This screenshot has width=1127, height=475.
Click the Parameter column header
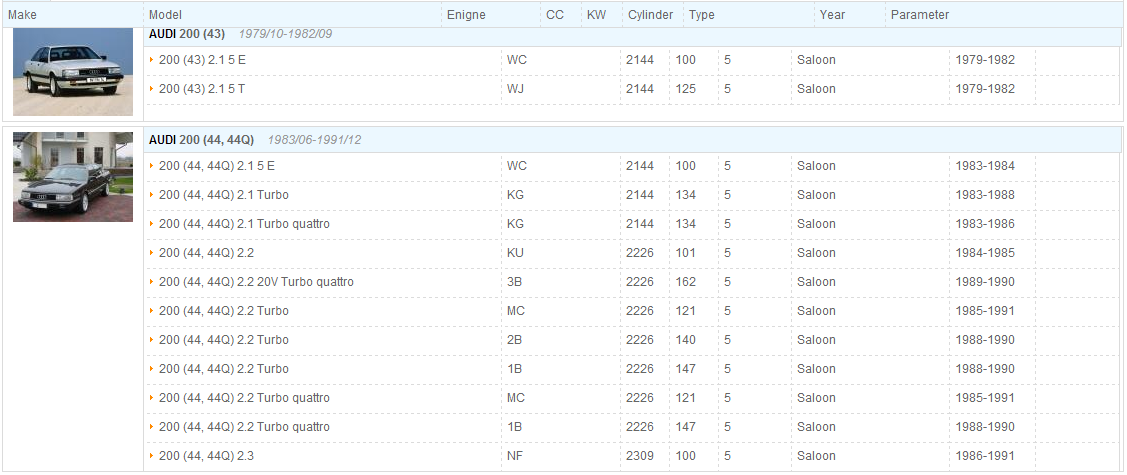pos(920,14)
